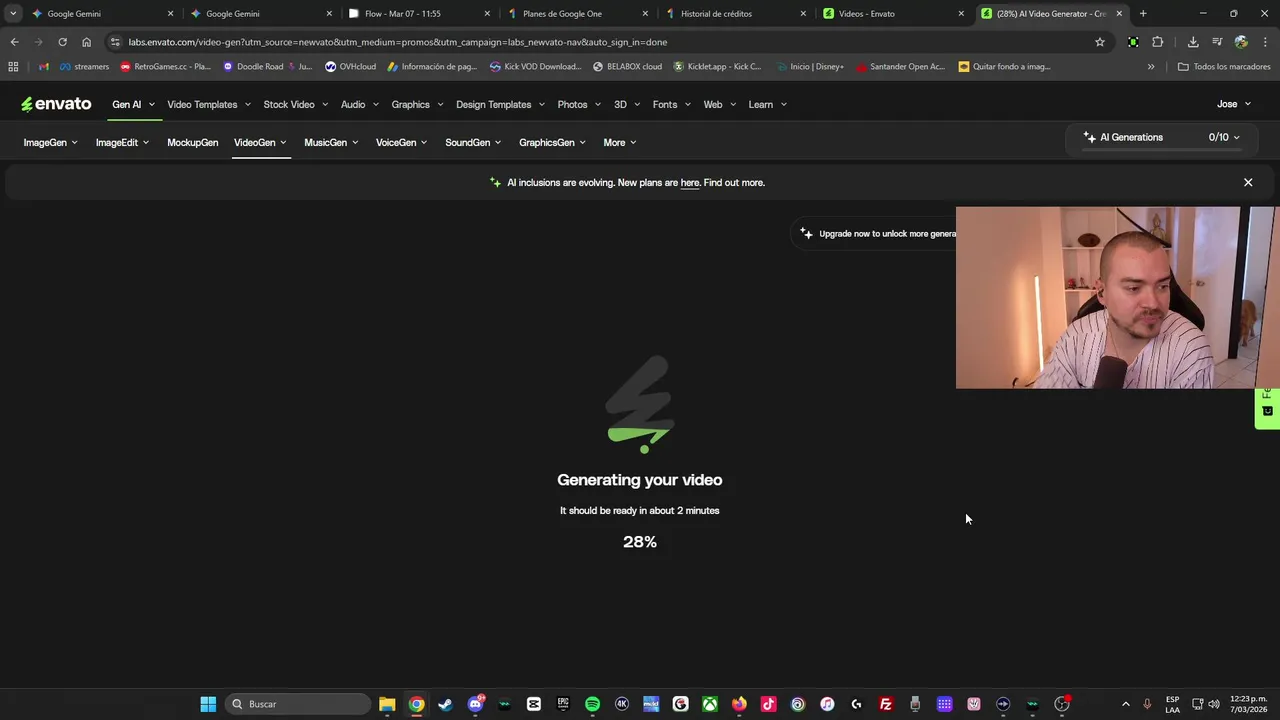
Task: Open the Learn dropdown
Action: (x=767, y=104)
